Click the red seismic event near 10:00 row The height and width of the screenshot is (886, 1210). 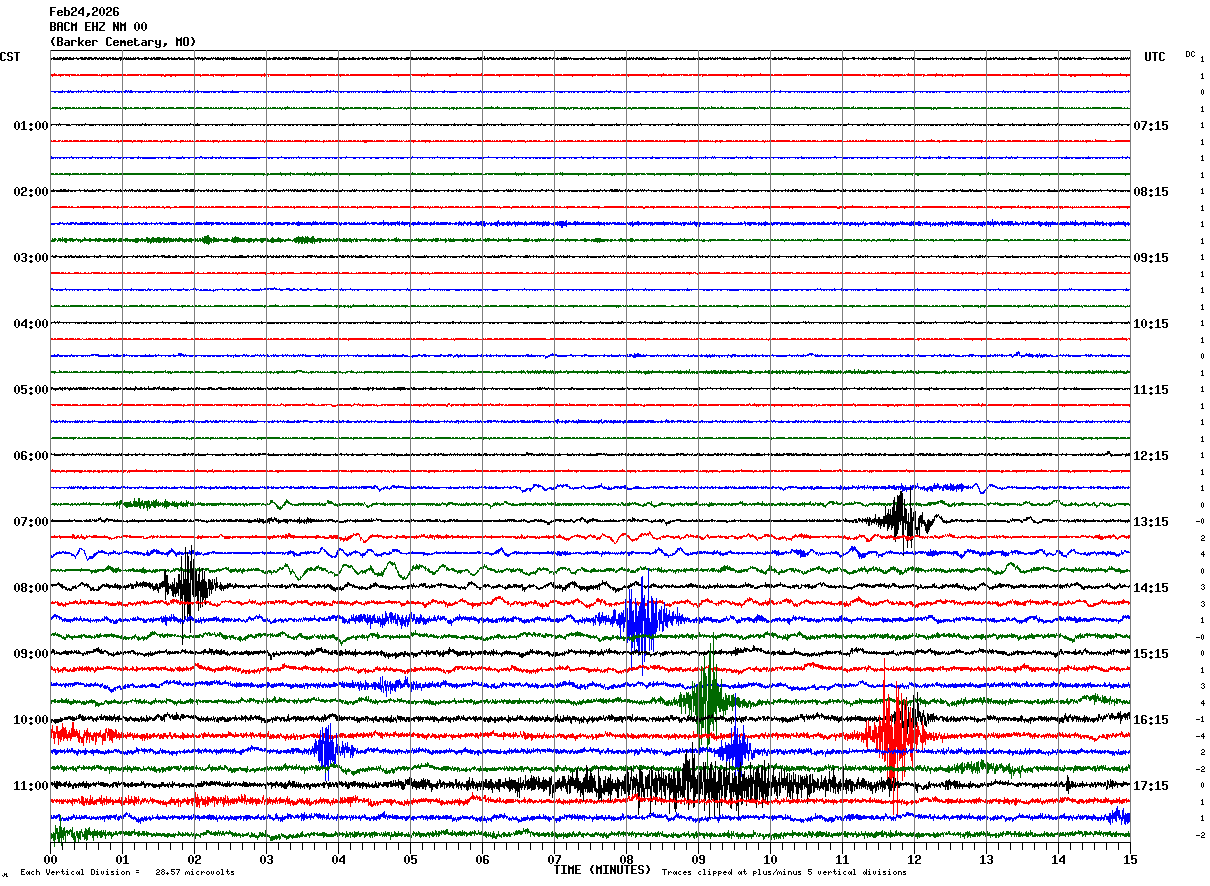896,730
